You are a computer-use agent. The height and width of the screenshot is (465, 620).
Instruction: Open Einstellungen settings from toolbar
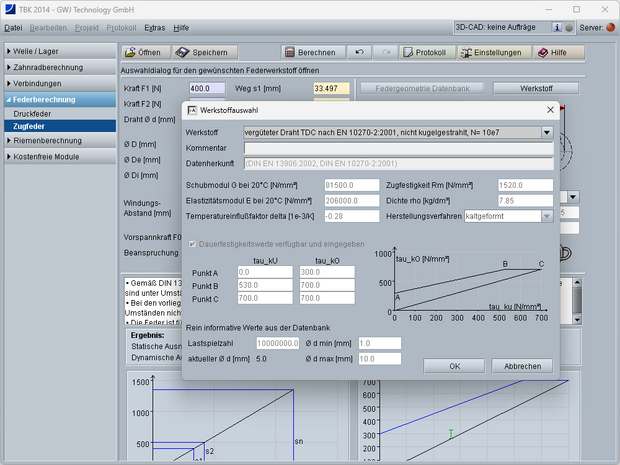466,52
